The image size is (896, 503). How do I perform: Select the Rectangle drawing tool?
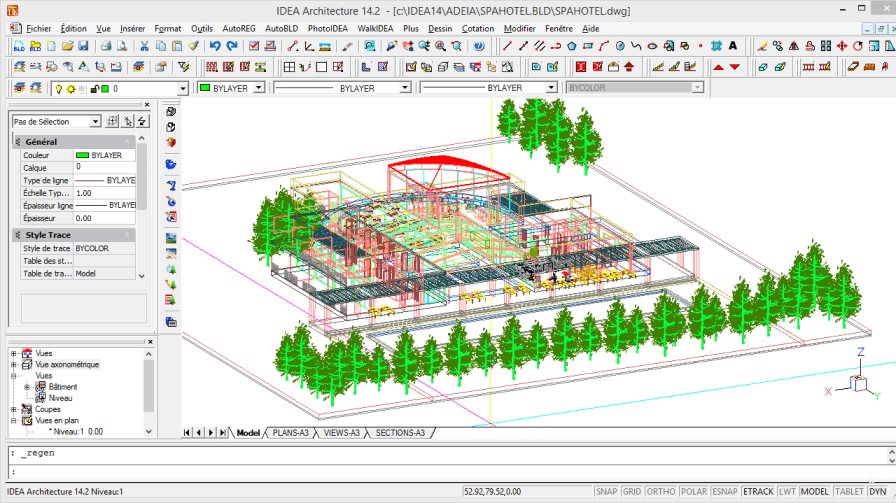click(x=587, y=46)
